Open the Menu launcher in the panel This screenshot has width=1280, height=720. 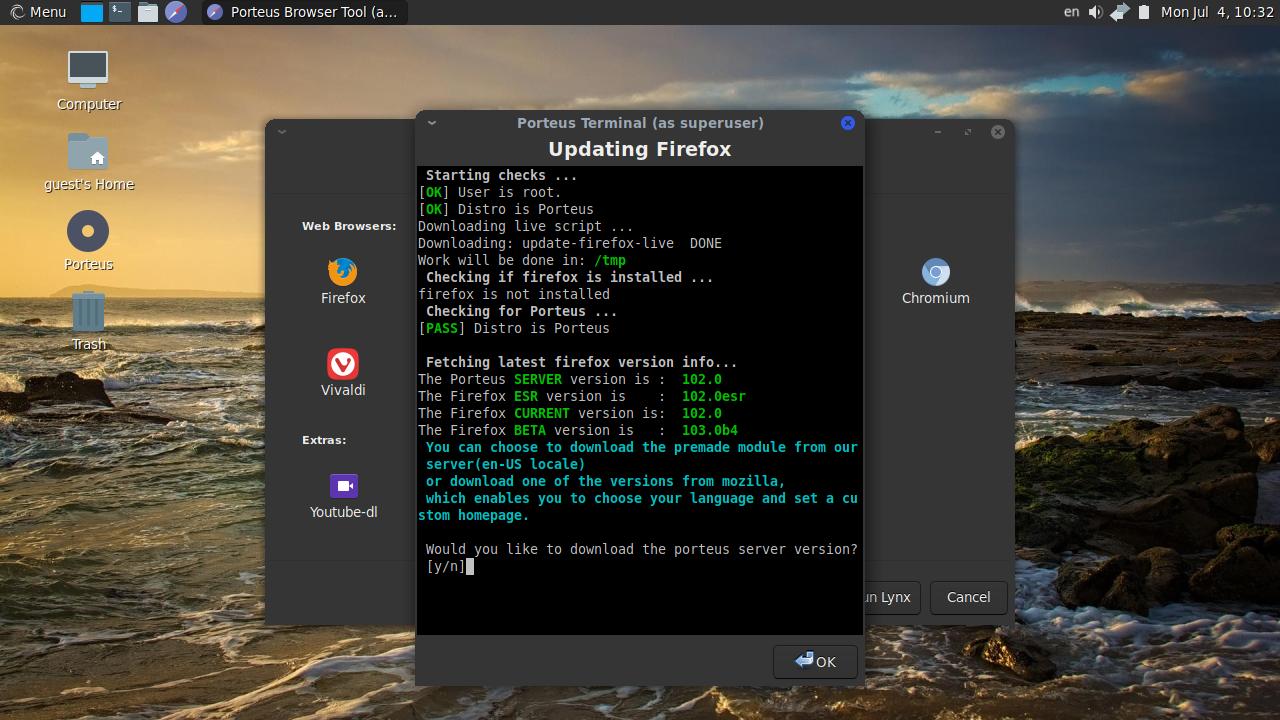click(x=38, y=12)
